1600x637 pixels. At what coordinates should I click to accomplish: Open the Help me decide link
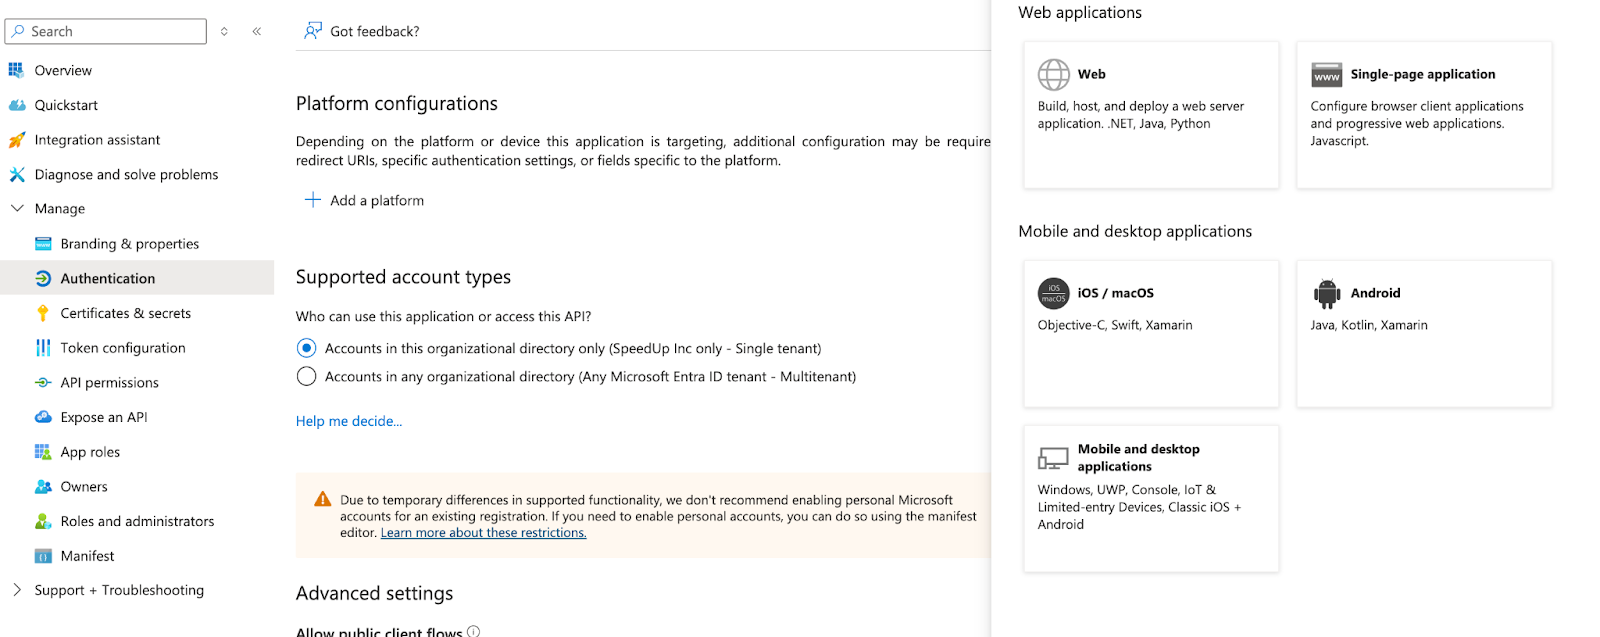(349, 421)
